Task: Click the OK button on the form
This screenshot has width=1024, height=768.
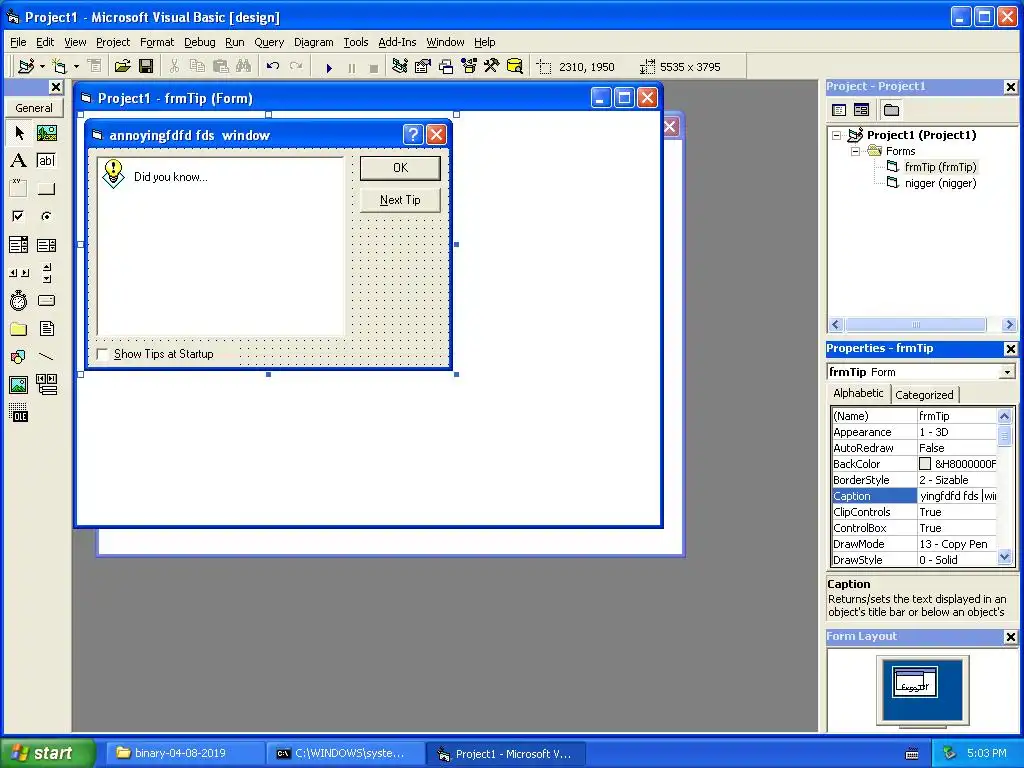Action: tap(400, 168)
